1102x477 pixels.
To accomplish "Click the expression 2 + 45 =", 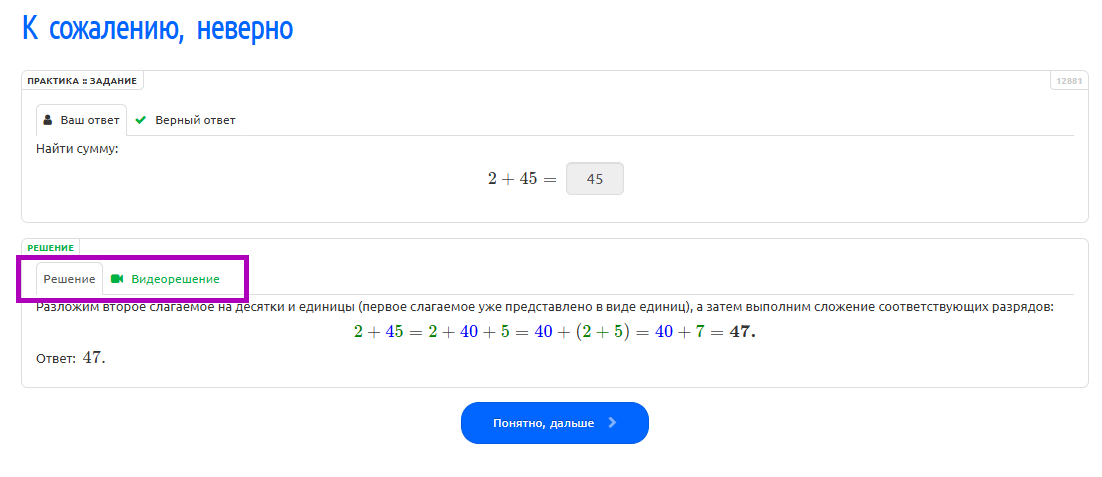I will pyautogui.click(x=522, y=179).
